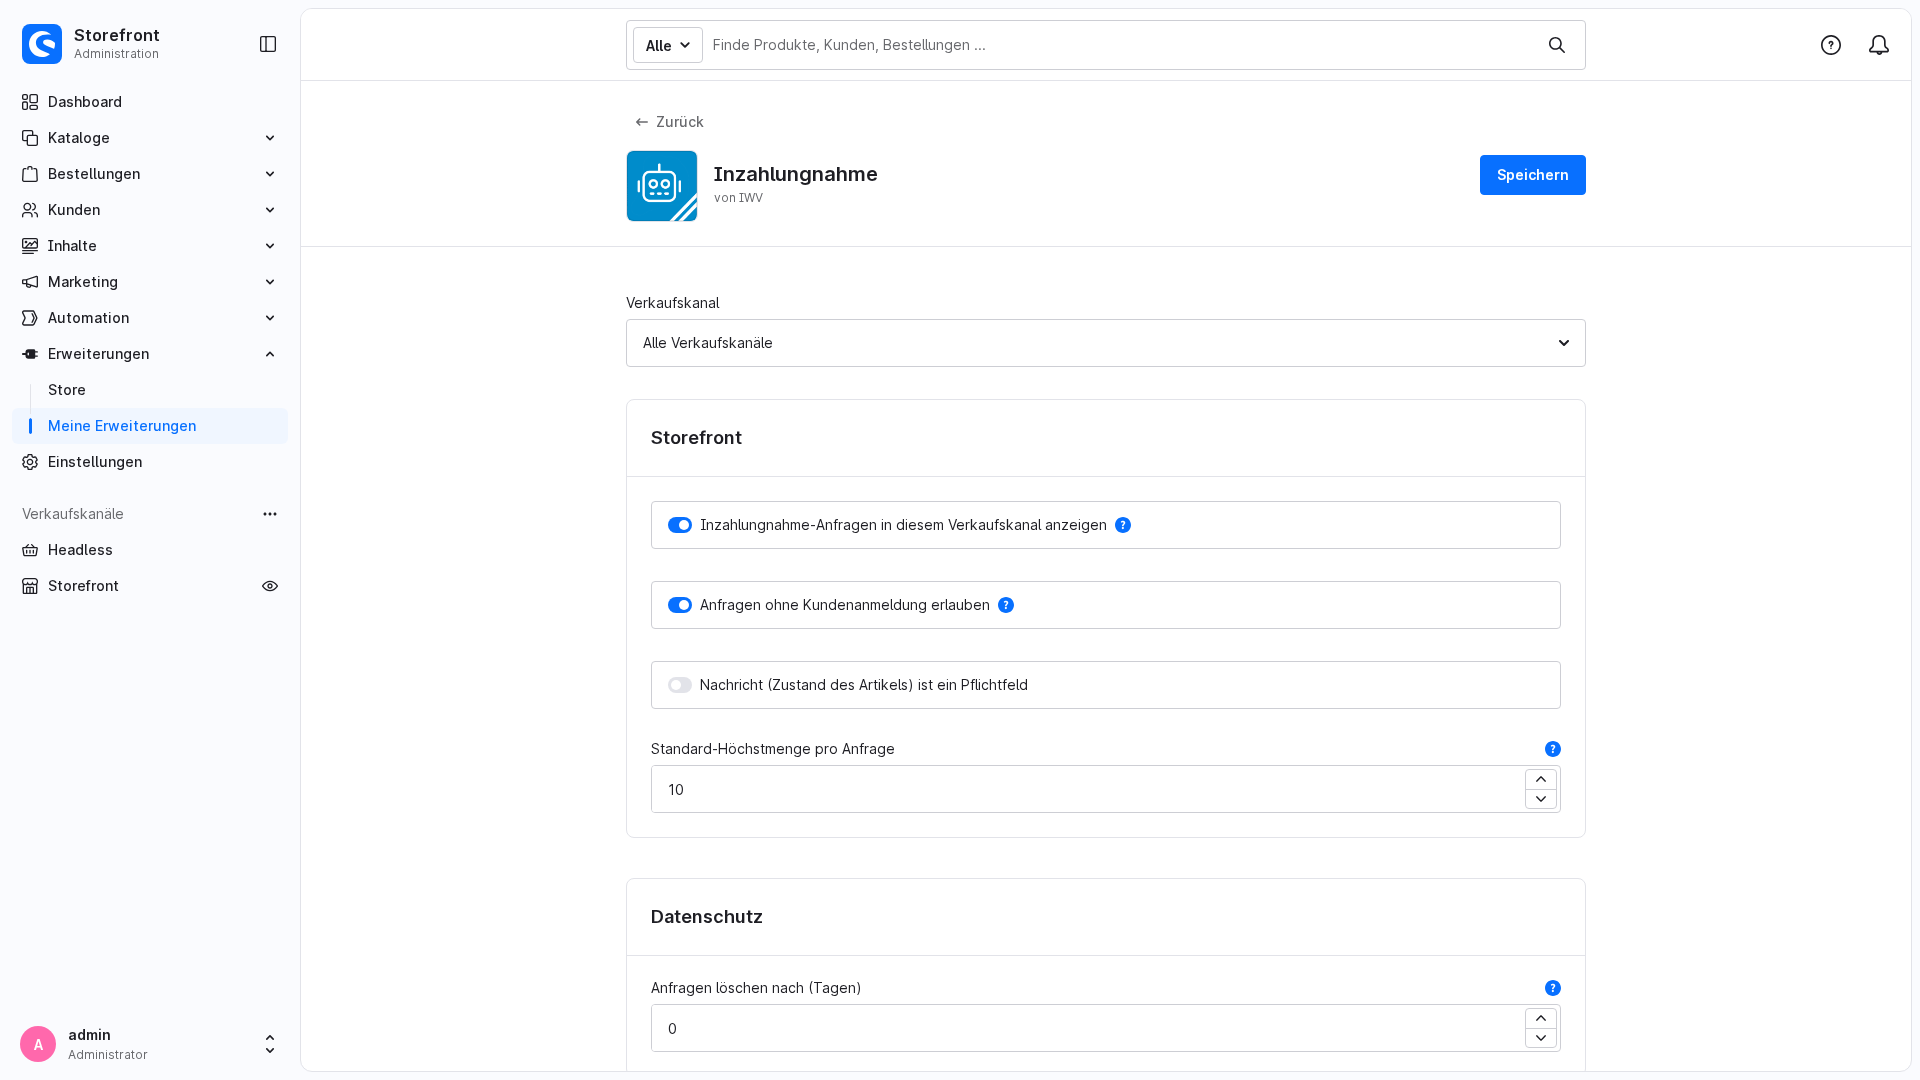Show help for Anfragen ohne Kundenanmeldung
This screenshot has height=1080, width=1920.
(x=1006, y=605)
